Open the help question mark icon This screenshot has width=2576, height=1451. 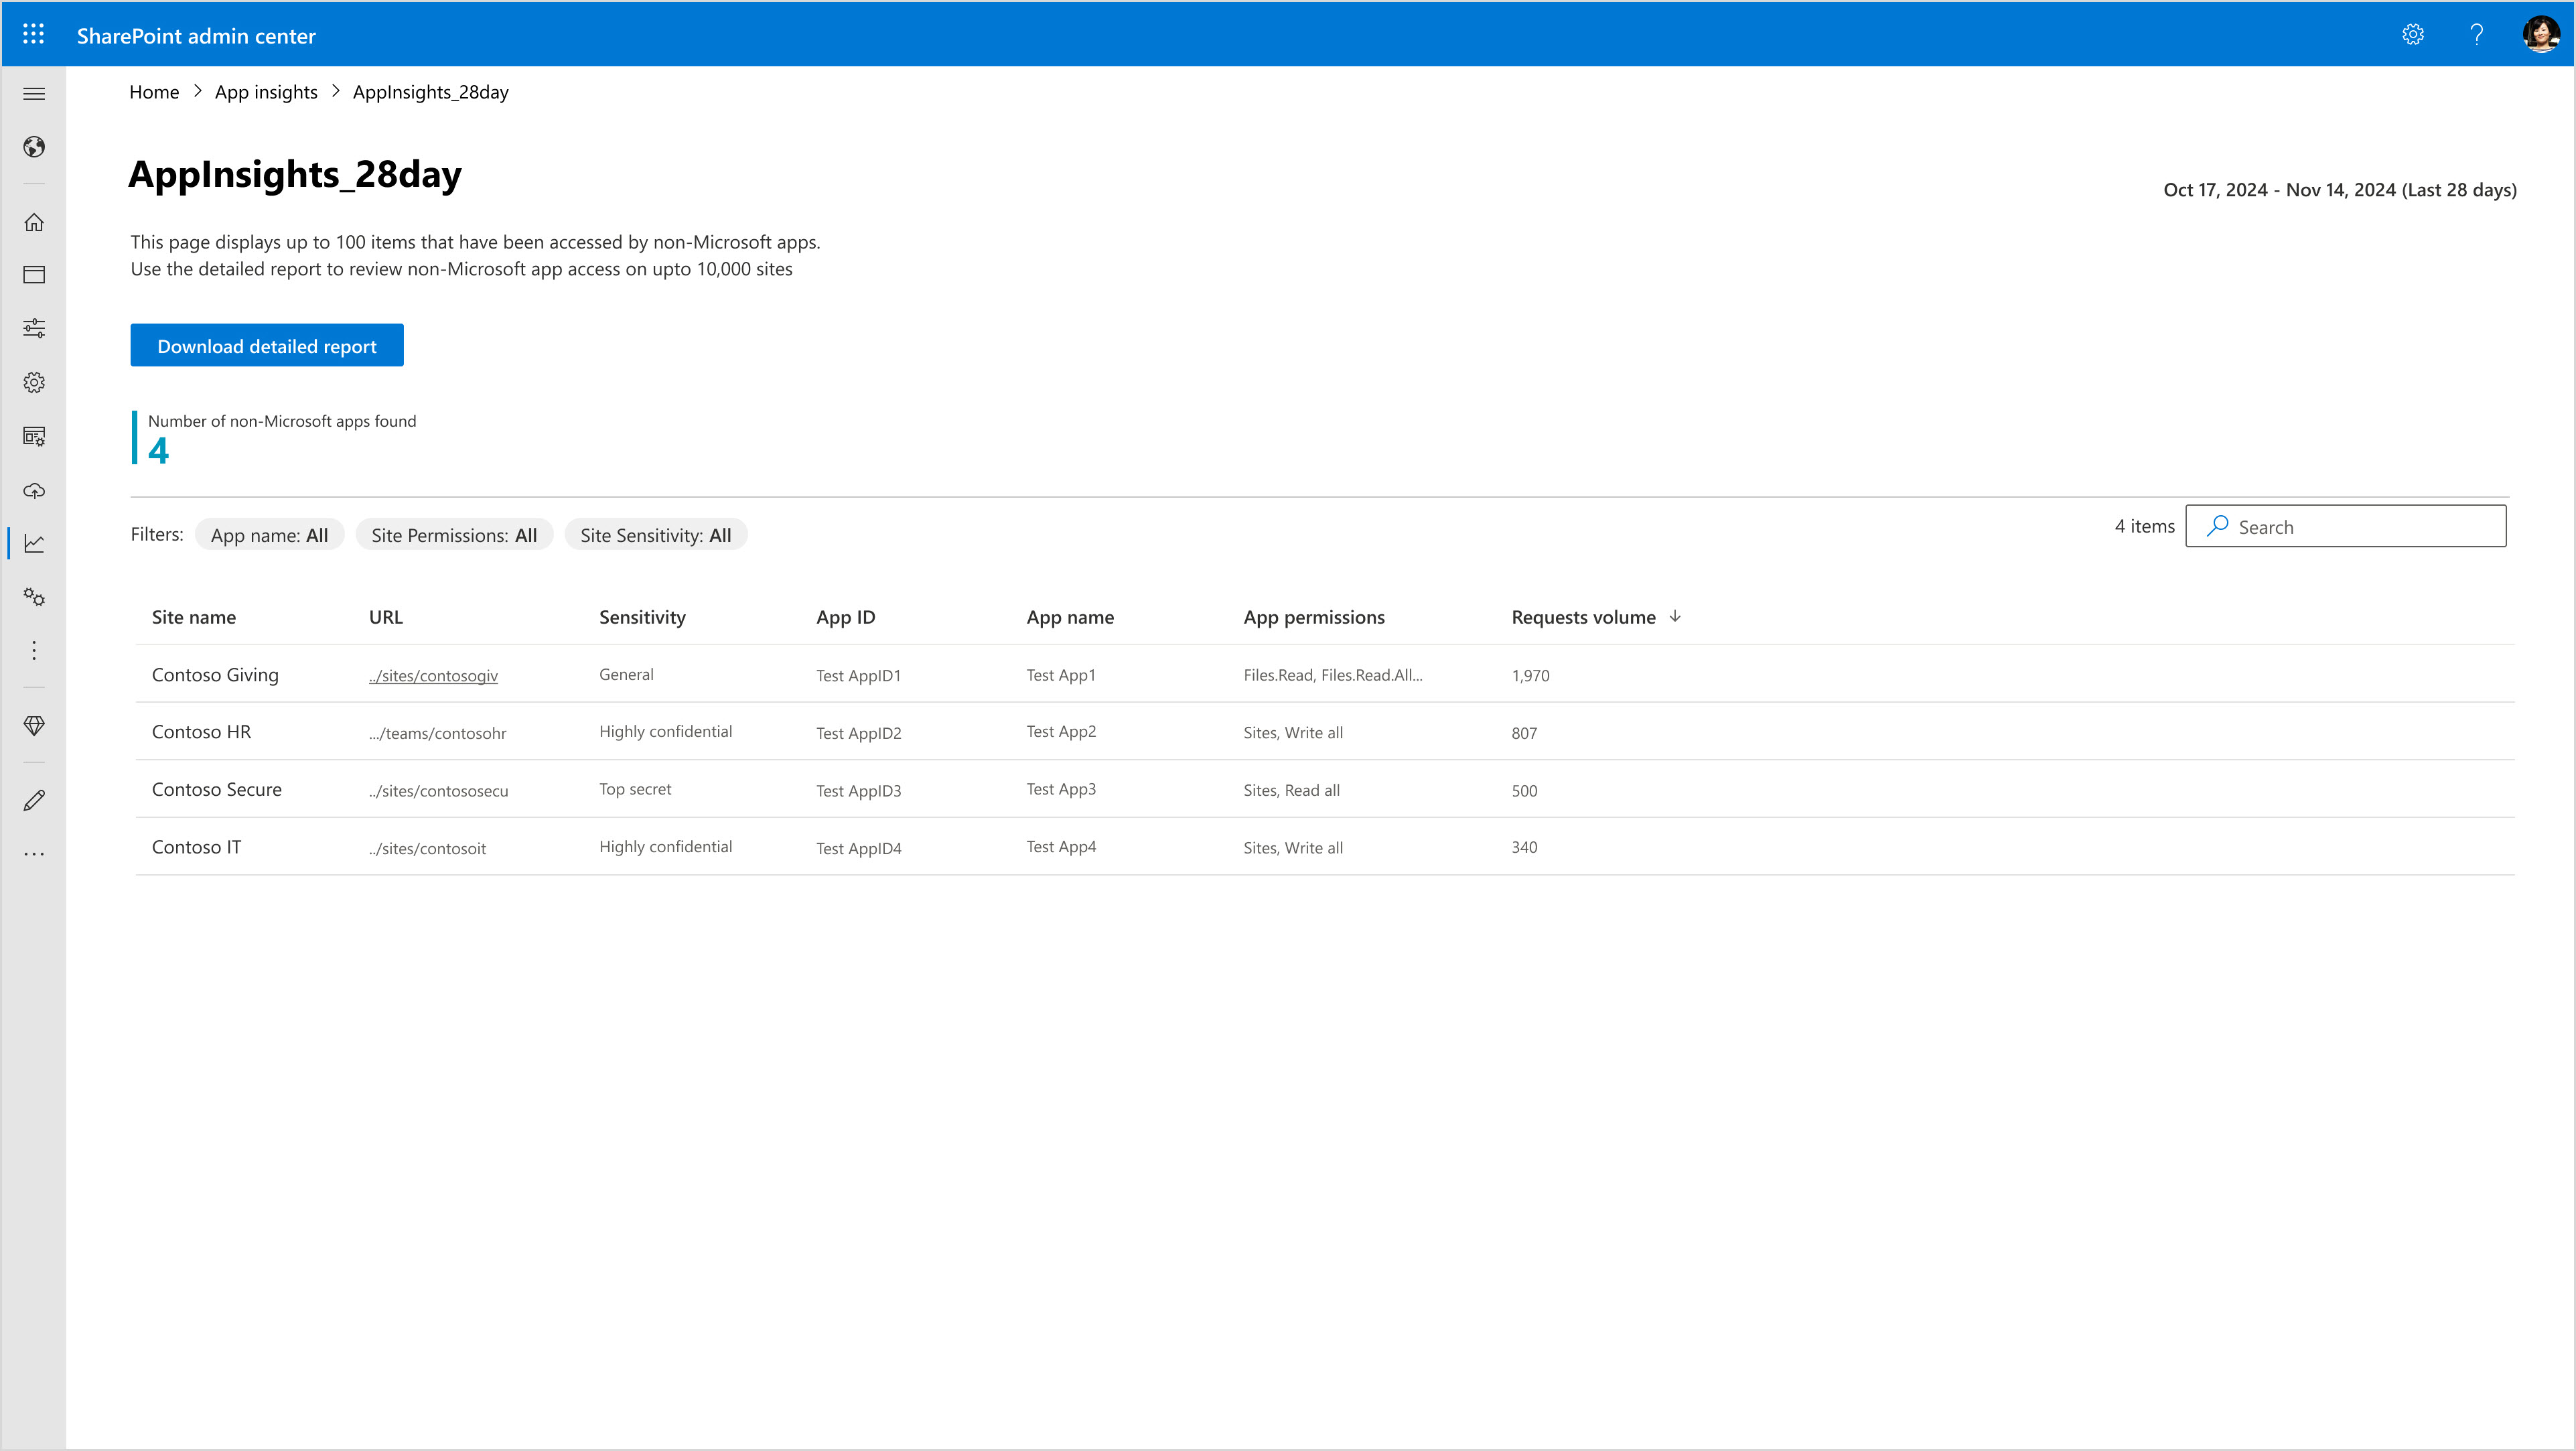pyautogui.click(x=2476, y=35)
